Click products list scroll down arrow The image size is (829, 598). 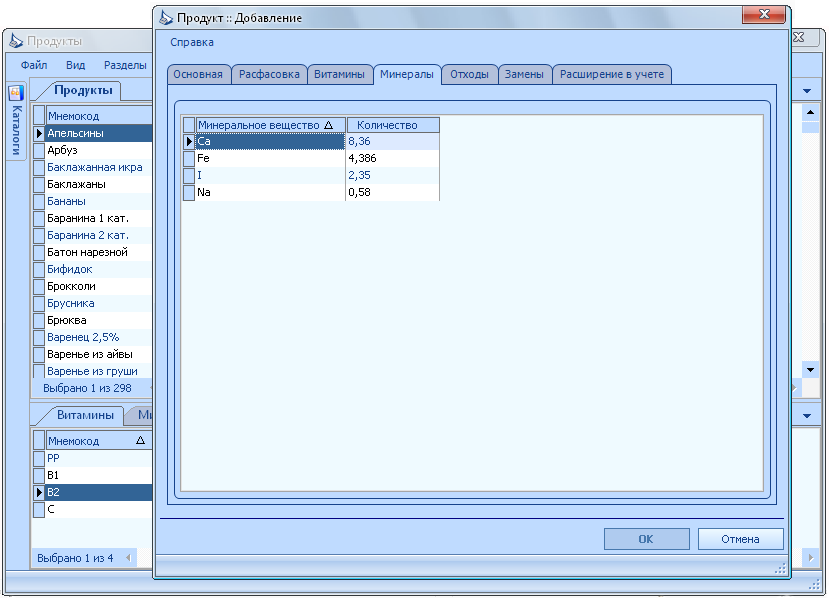point(810,370)
